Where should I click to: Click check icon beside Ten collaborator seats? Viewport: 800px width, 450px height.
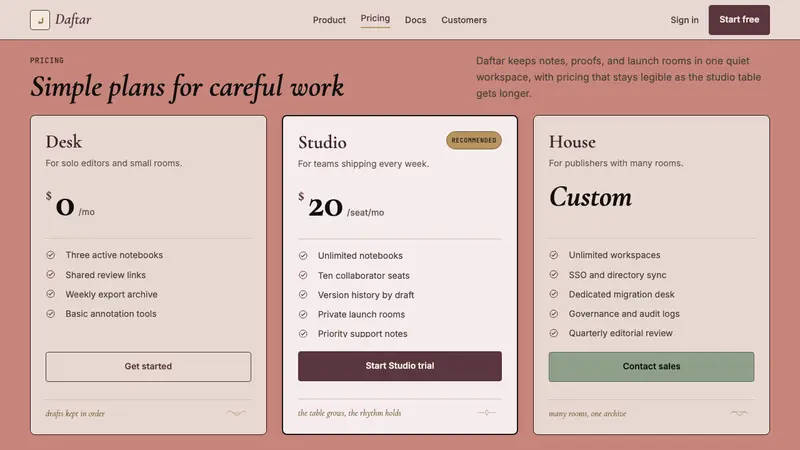point(303,275)
